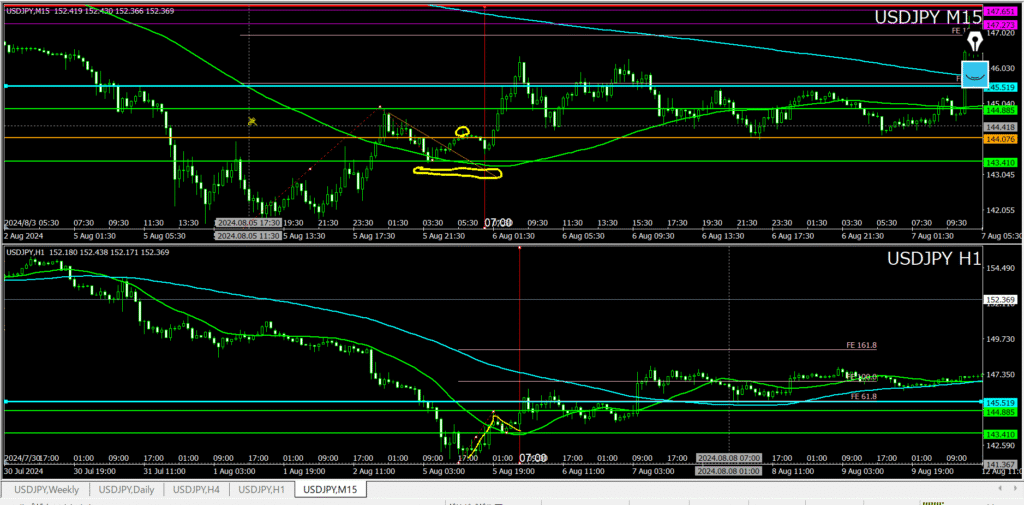1024x505 pixels.
Task: Select the FE 161.8 Fibonacci label
Action: (861, 345)
